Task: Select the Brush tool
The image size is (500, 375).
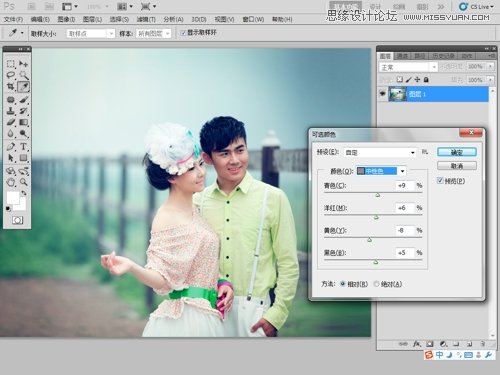Action: pyautogui.click(x=23, y=99)
